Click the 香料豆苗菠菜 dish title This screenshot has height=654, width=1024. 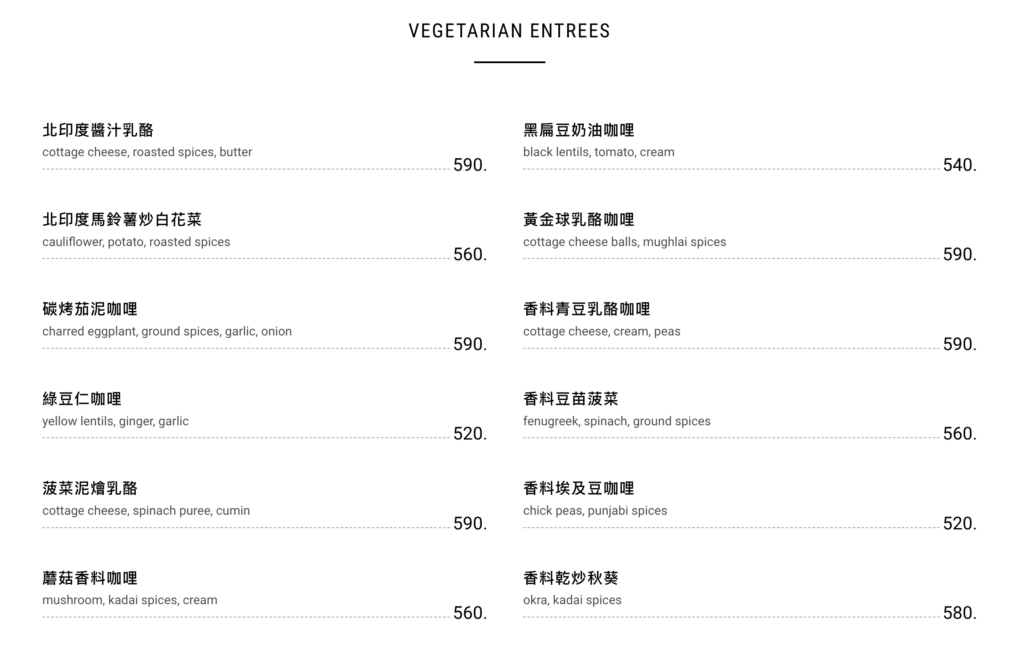coord(571,399)
